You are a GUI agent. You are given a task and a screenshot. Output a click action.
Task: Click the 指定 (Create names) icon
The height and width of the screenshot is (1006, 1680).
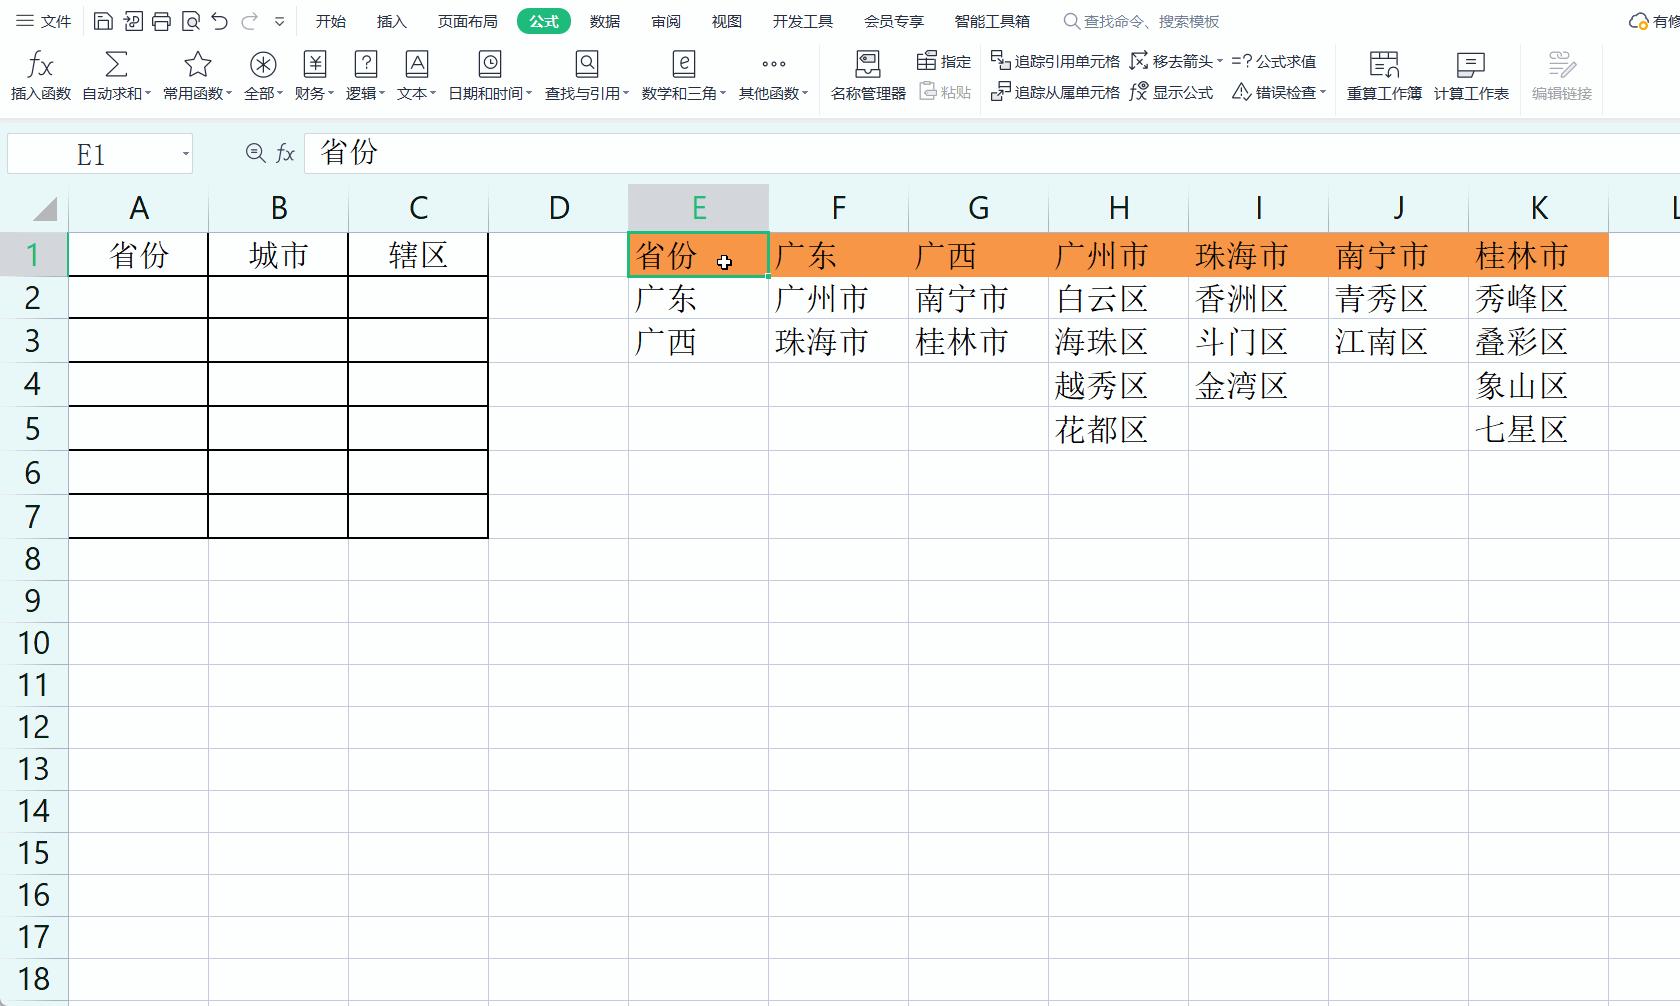(x=944, y=61)
